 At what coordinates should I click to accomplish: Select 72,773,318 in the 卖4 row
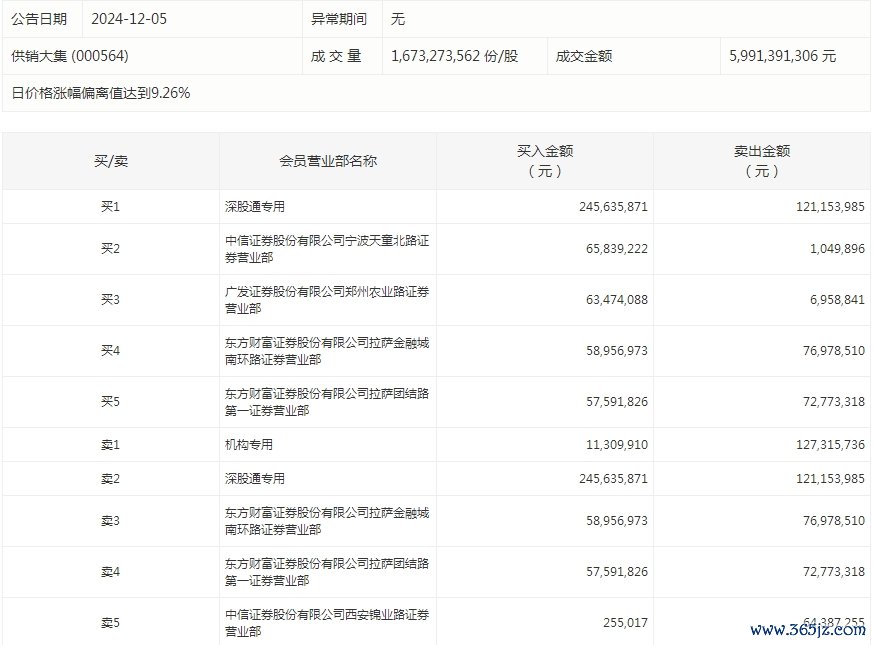[833, 571]
